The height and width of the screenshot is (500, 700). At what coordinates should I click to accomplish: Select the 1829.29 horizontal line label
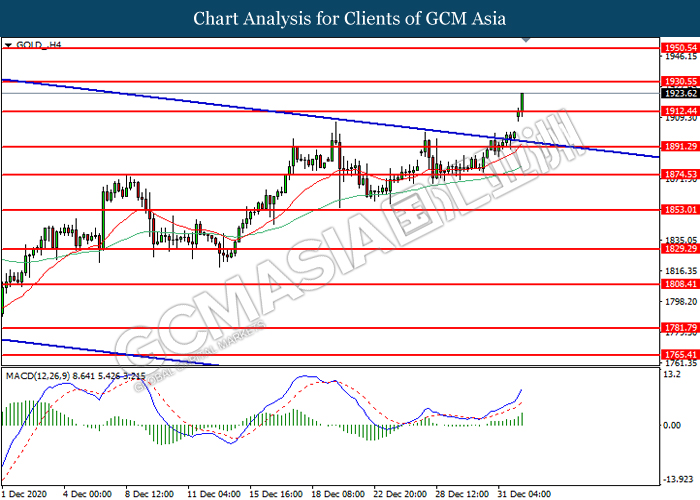(680, 248)
